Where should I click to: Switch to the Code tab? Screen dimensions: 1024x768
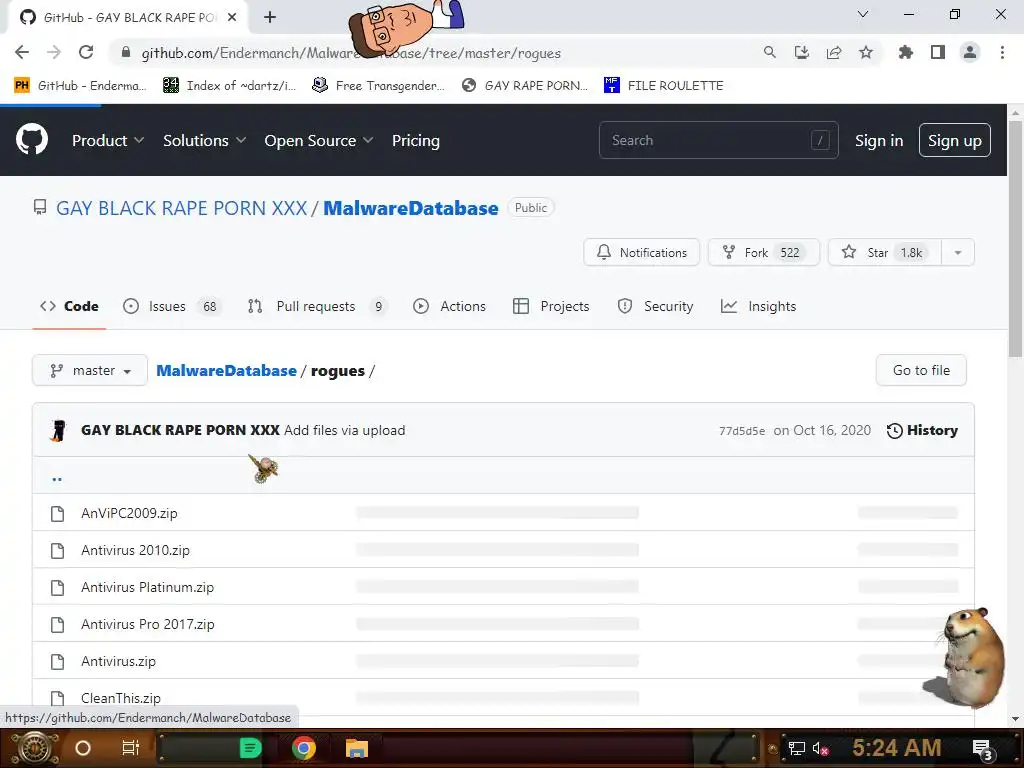point(69,306)
